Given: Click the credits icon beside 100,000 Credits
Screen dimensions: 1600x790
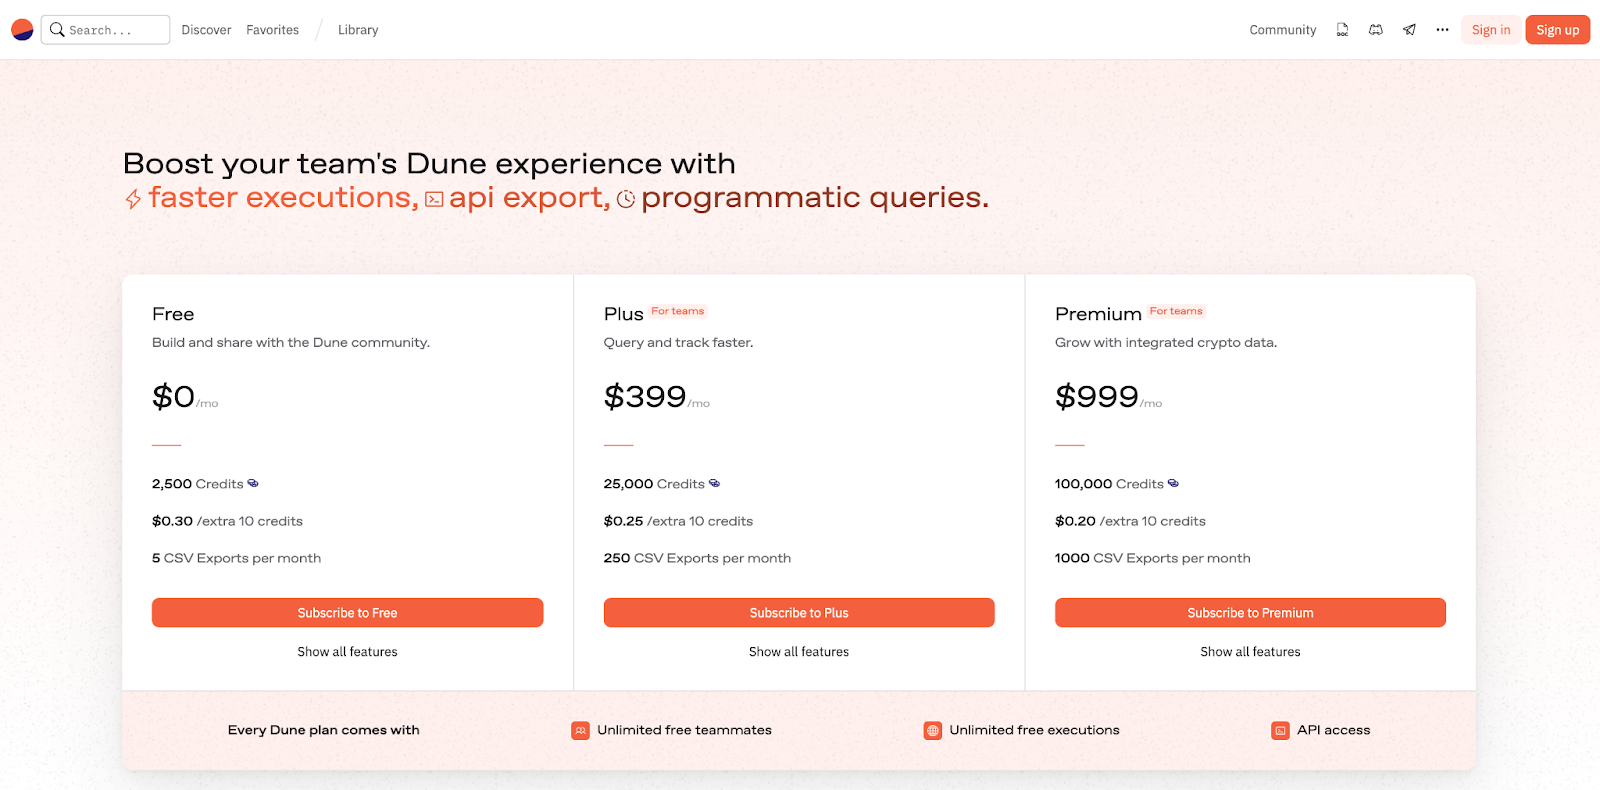Looking at the screenshot, I should click(1172, 483).
